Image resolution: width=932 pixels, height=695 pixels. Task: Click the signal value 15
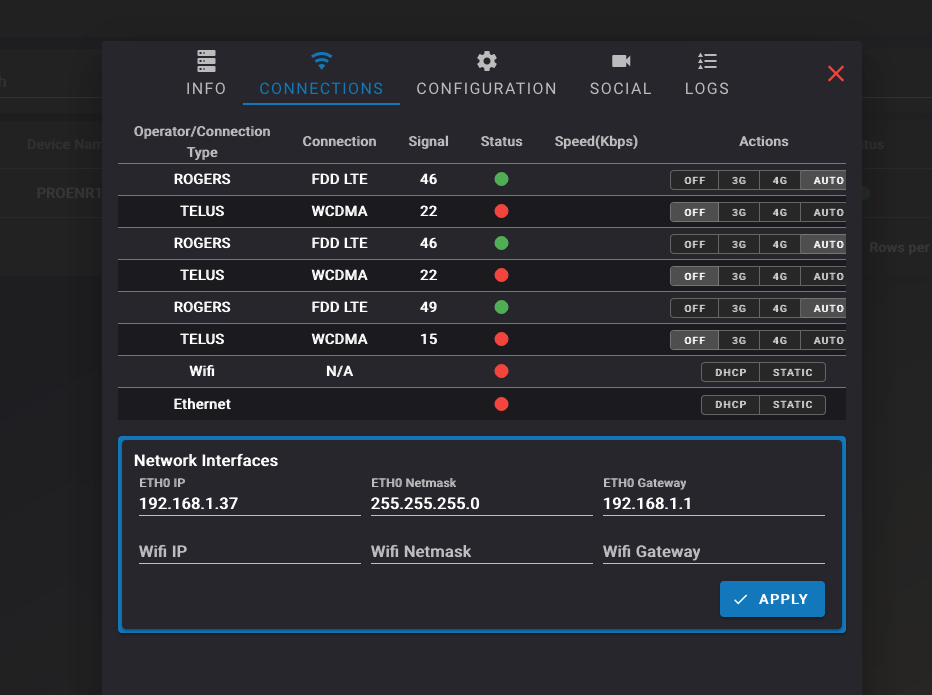[x=429, y=339]
